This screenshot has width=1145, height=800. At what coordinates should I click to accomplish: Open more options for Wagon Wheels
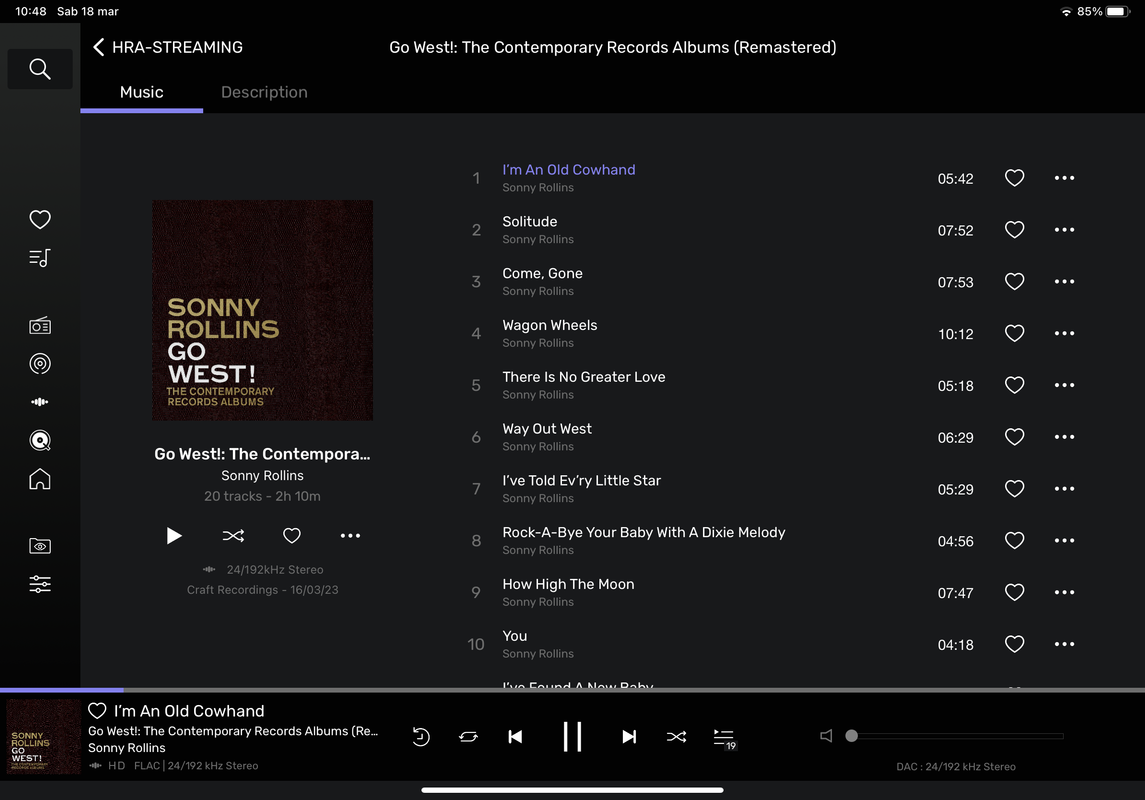[x=1064, y=334]
